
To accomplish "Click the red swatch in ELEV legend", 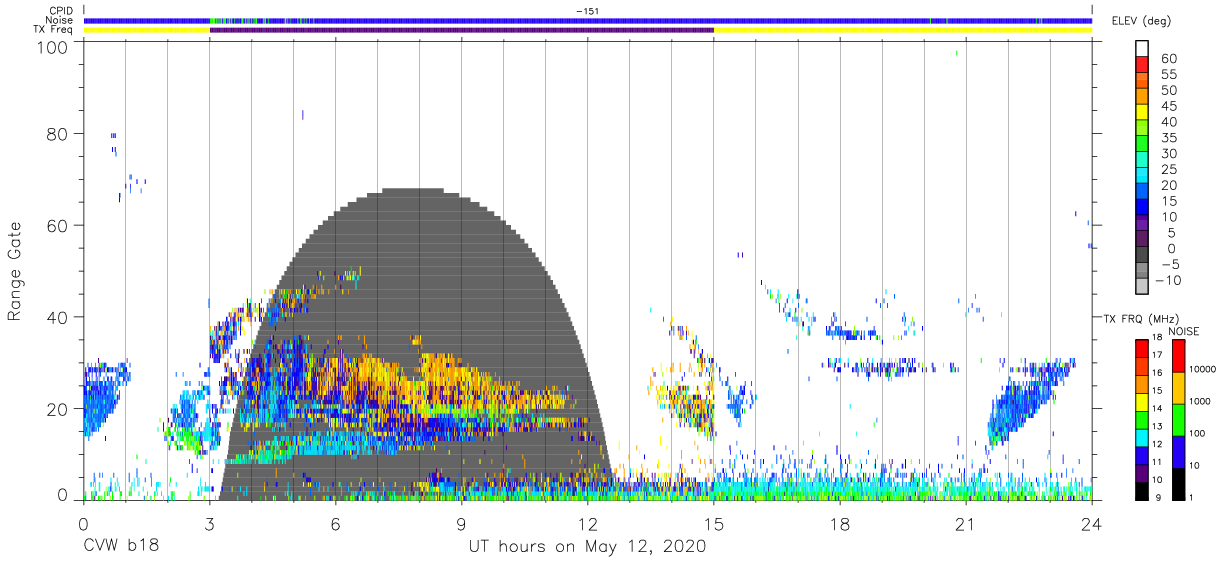I will pos(1144,67).
